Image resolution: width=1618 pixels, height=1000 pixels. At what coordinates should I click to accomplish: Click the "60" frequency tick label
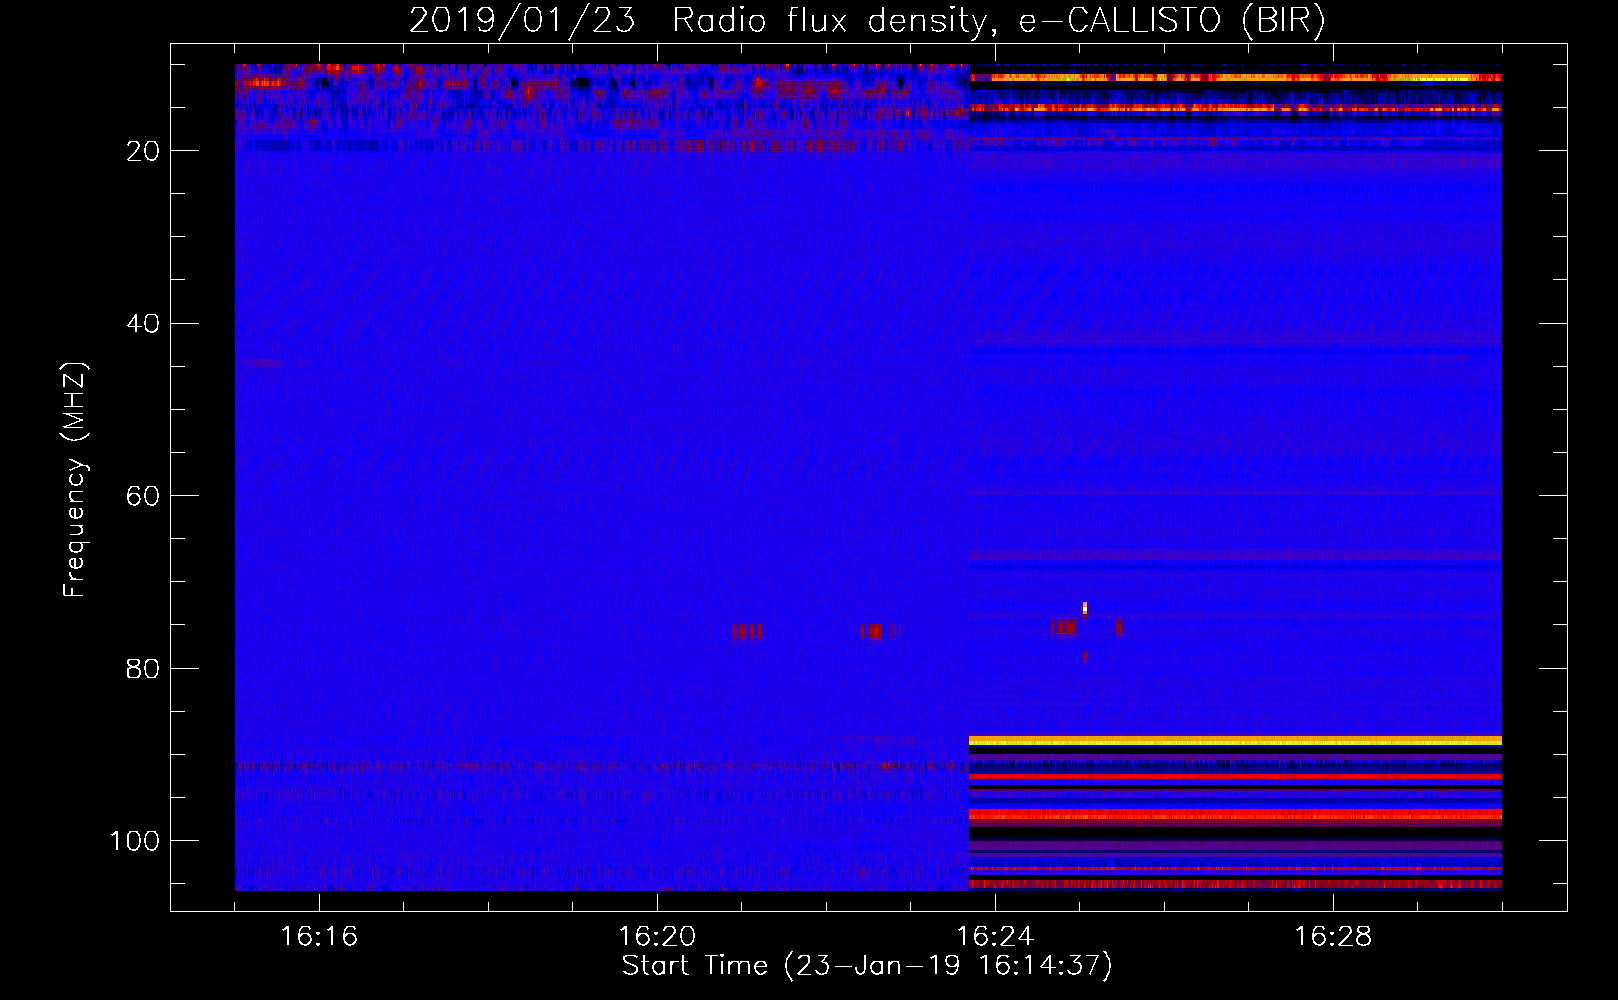(x=143, y=496)
